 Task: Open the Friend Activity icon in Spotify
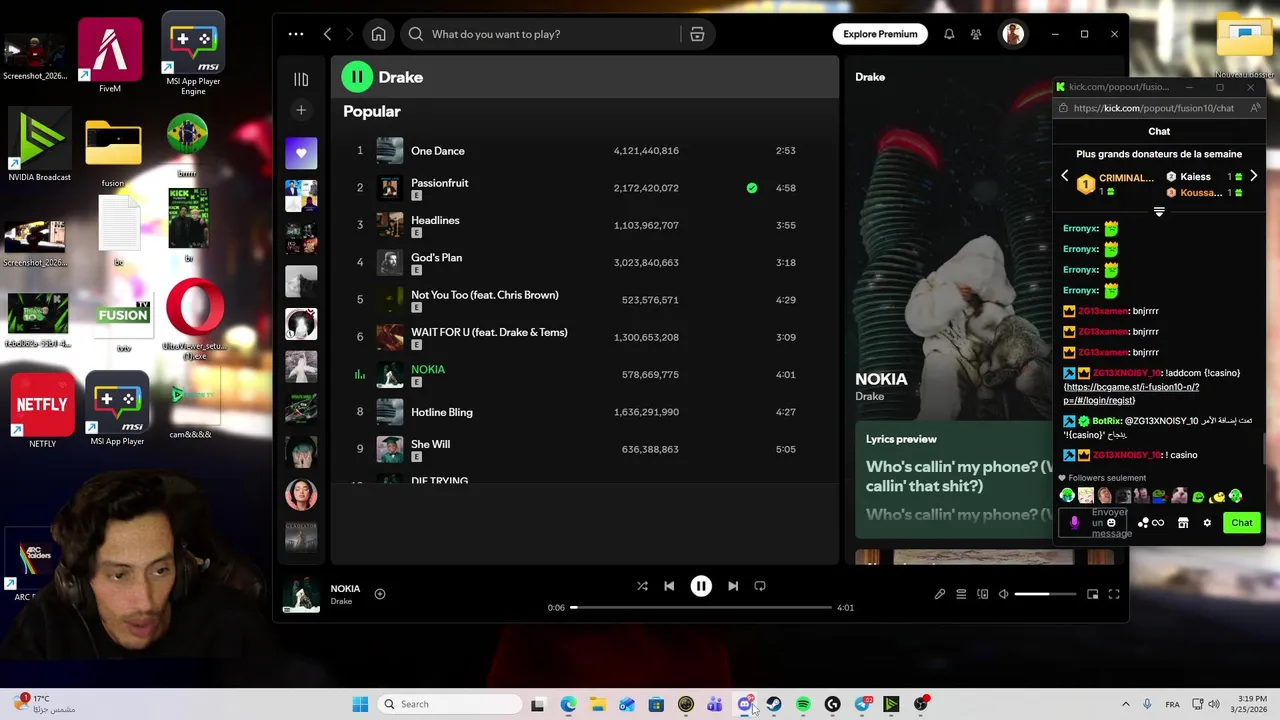click(x=976, y=34)
